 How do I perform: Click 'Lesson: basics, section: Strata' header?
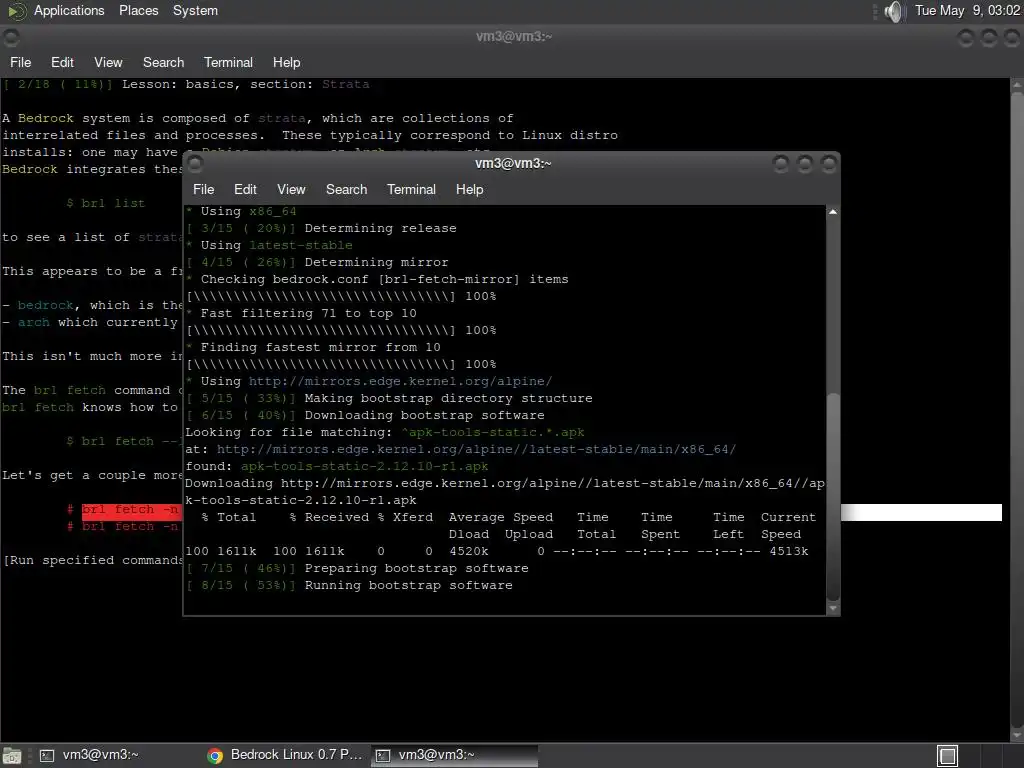tap(246, 84)
